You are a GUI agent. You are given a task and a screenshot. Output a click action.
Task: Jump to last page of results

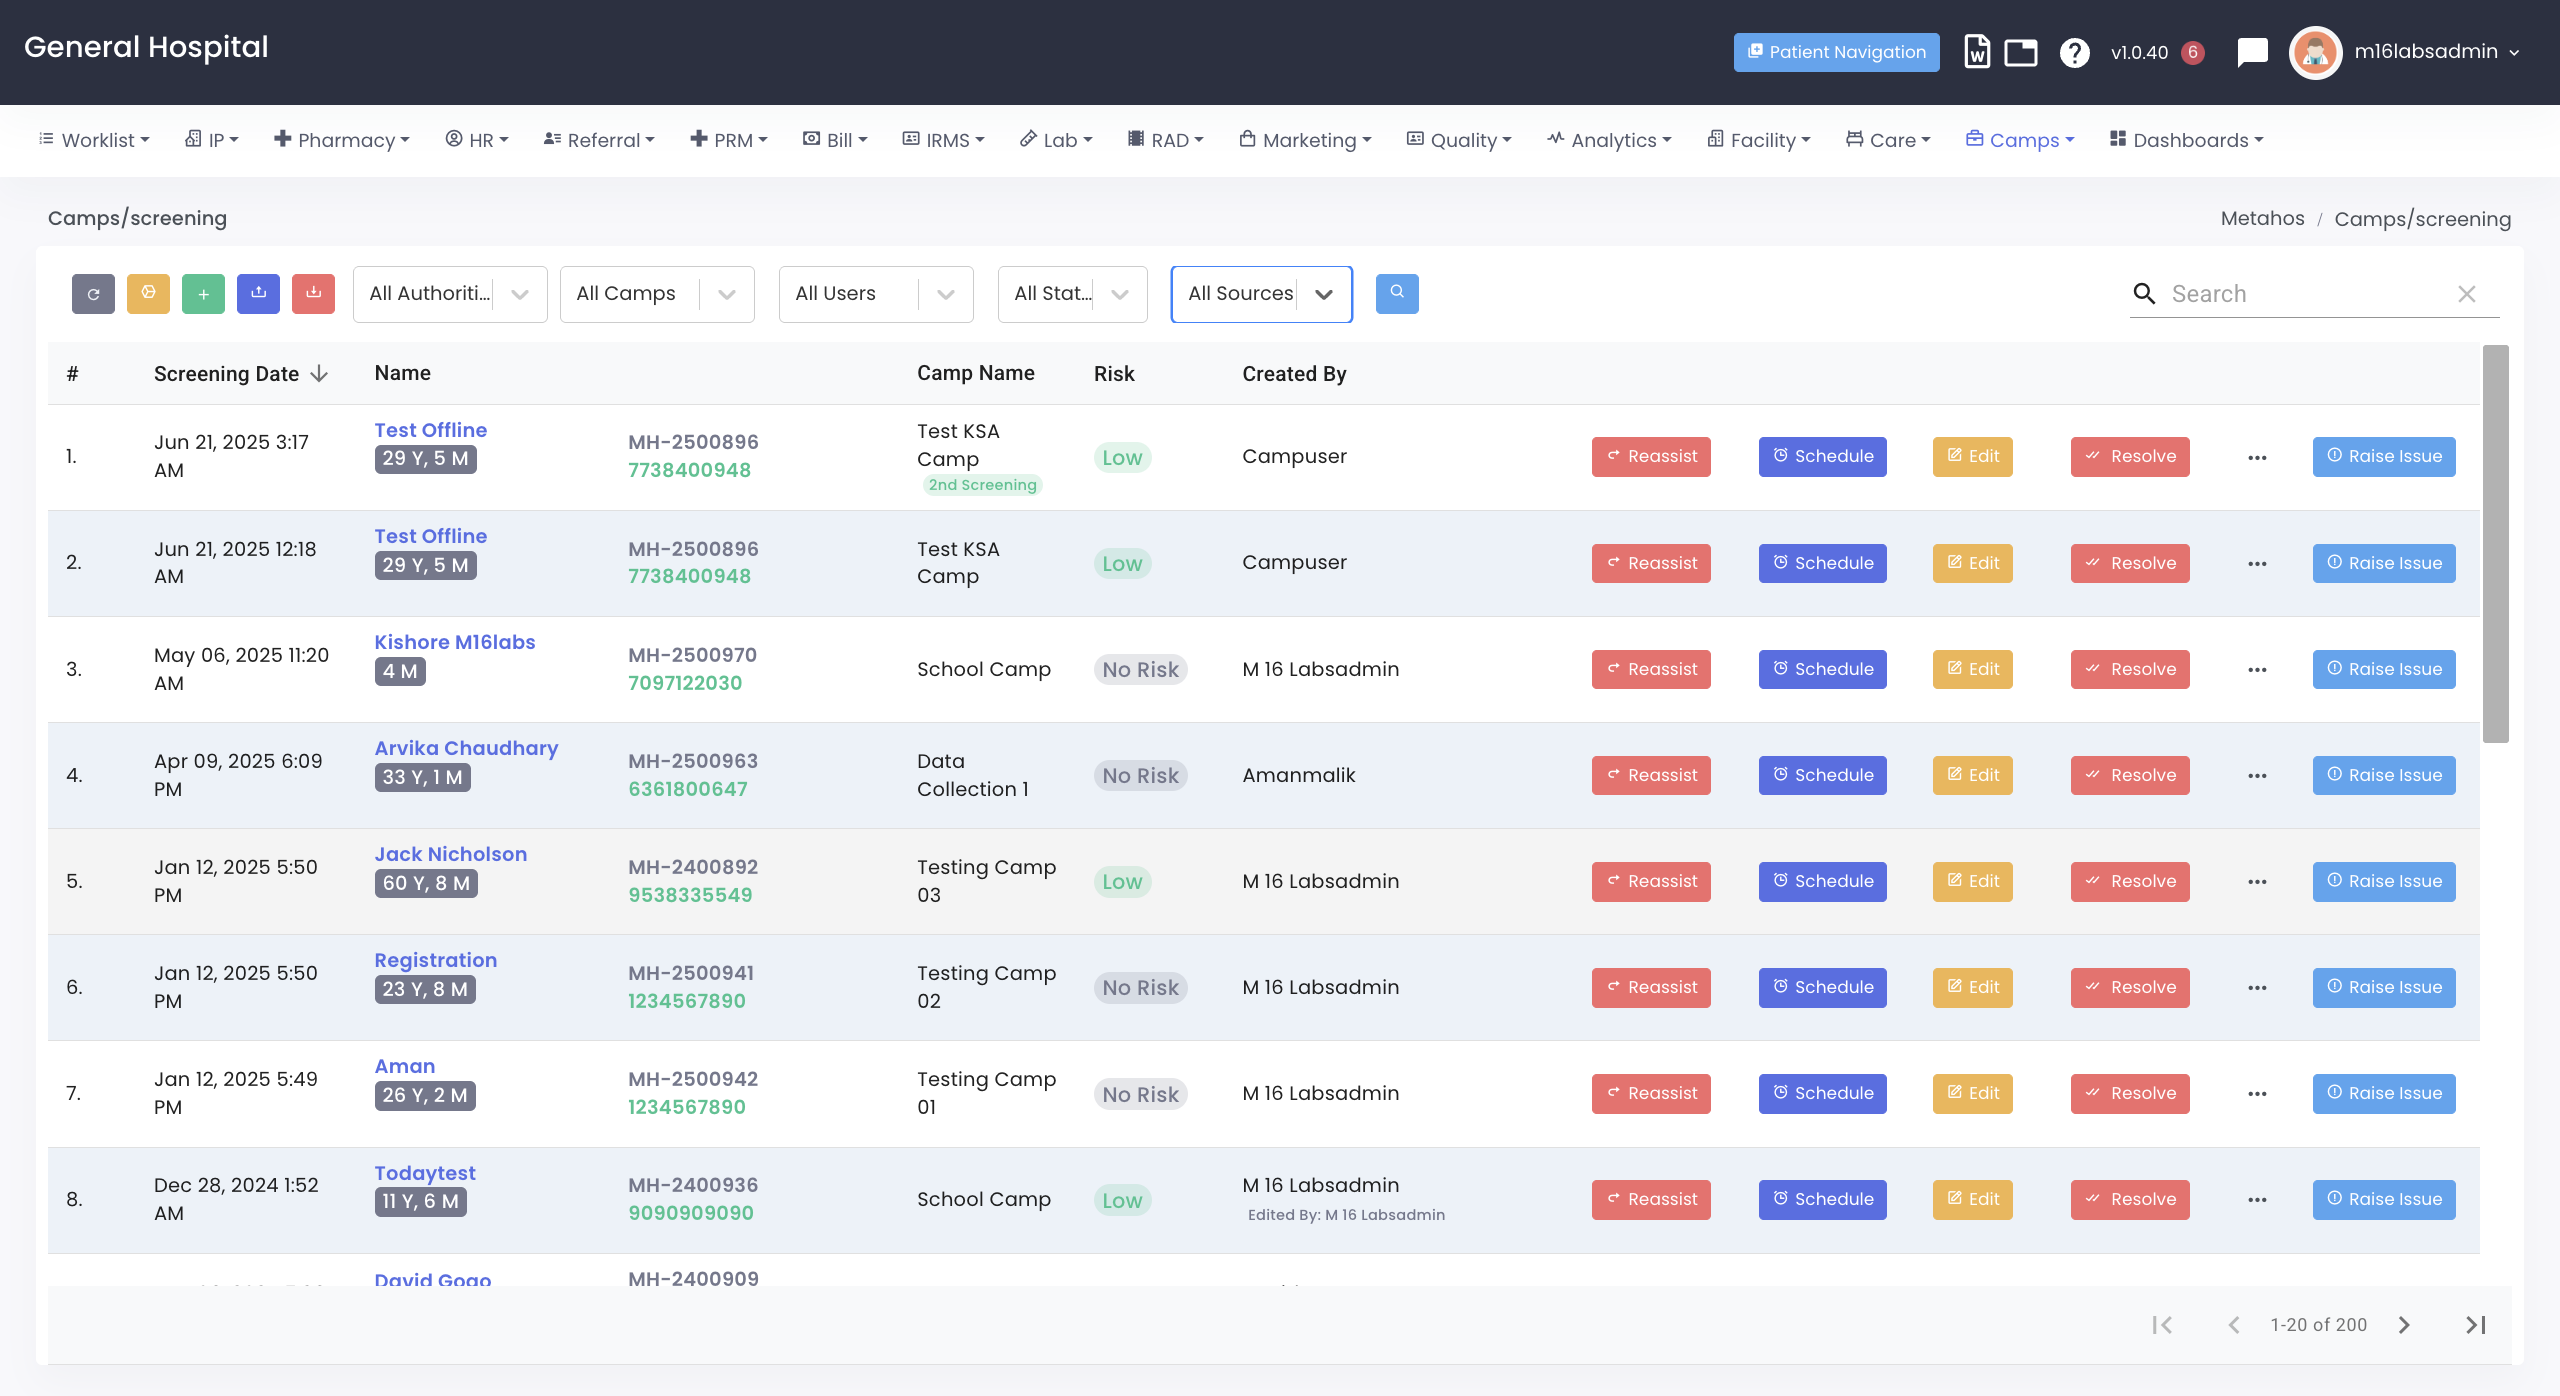tap(2475, 1325)
